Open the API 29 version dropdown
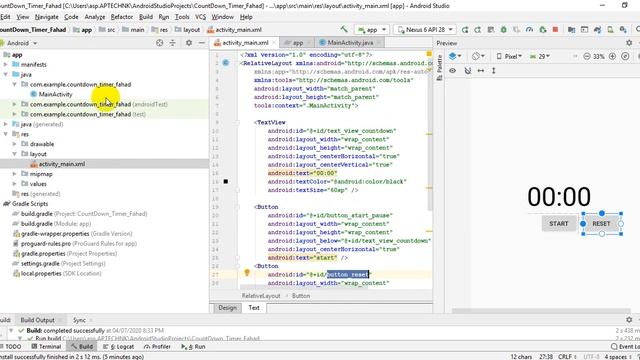Screen dimensions: 640x360 pos(540,56)
